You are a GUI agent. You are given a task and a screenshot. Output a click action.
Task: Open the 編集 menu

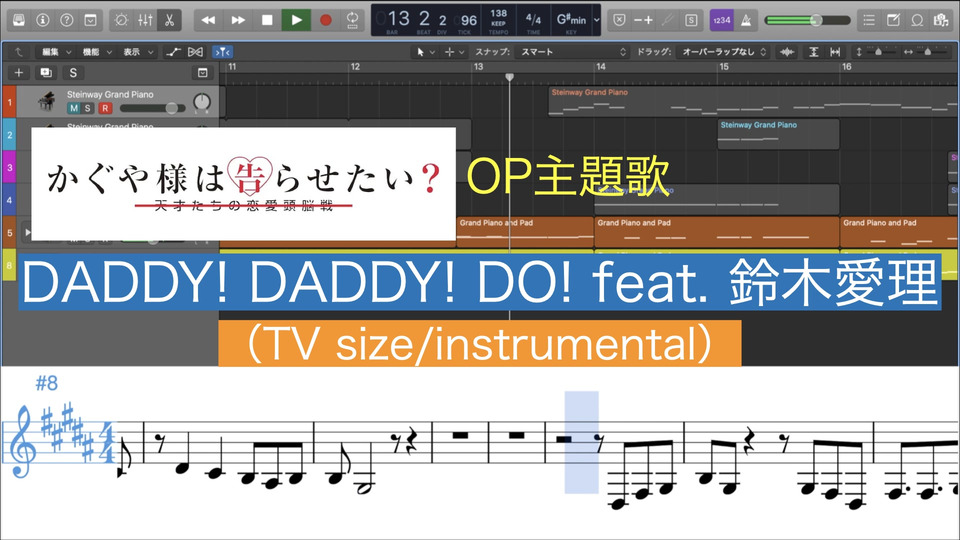(56, 52)
